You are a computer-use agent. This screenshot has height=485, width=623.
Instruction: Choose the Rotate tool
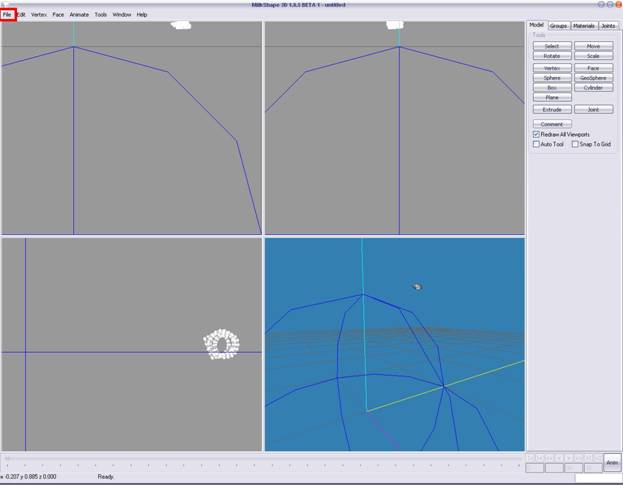552,56
